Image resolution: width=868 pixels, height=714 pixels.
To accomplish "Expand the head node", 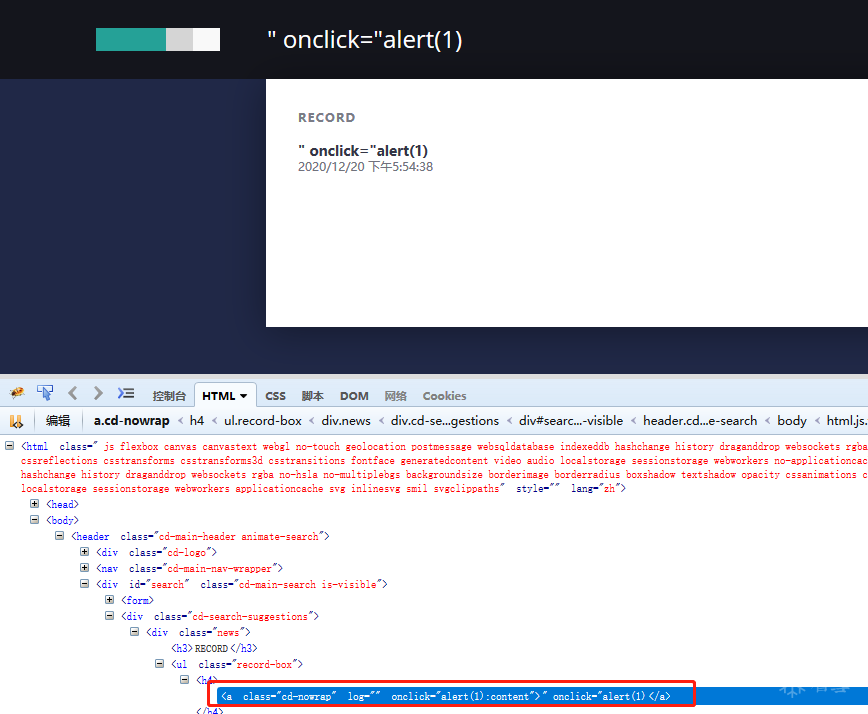I will 34,504.
